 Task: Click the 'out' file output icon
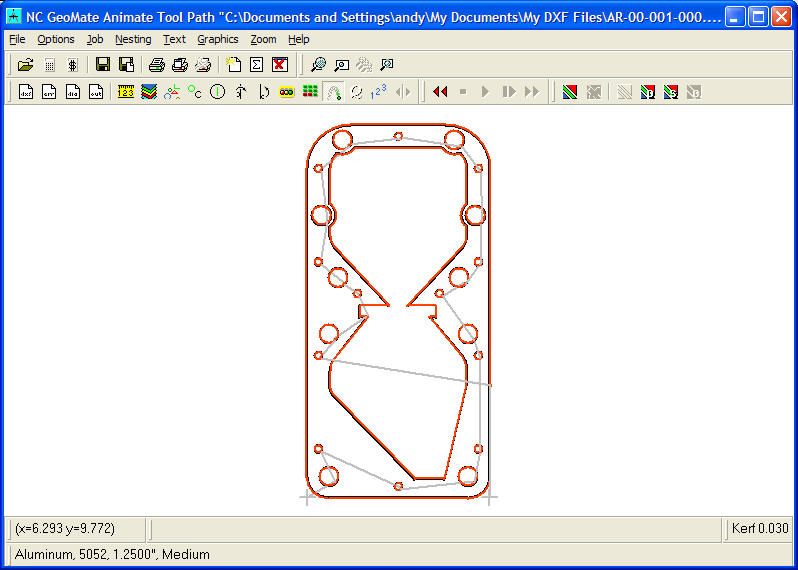click(x=96, y=92)
